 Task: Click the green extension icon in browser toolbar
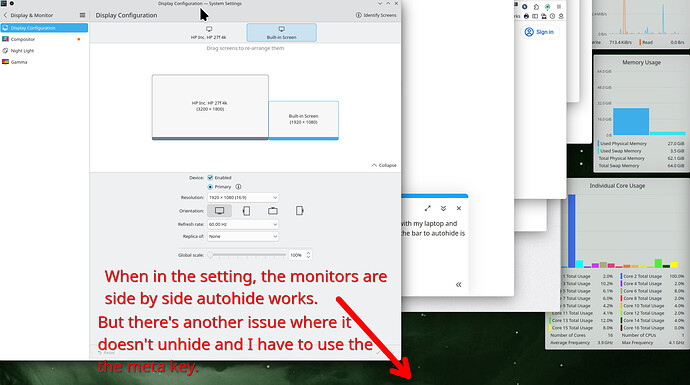(x=547, y=7)
